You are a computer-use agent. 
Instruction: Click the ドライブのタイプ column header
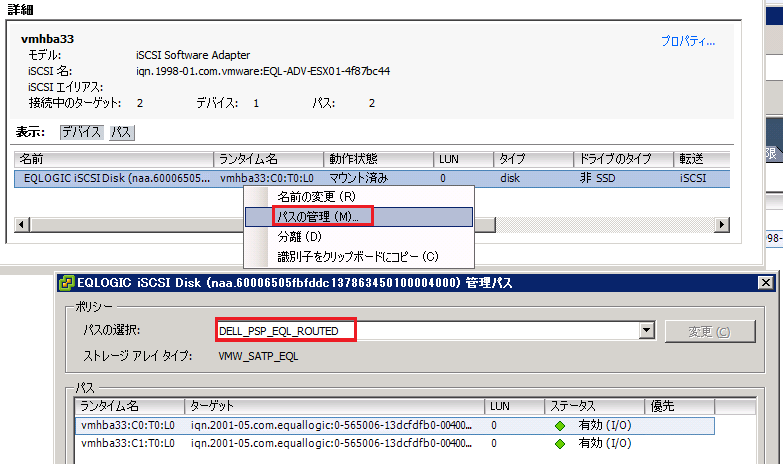[x=623, y=159]
